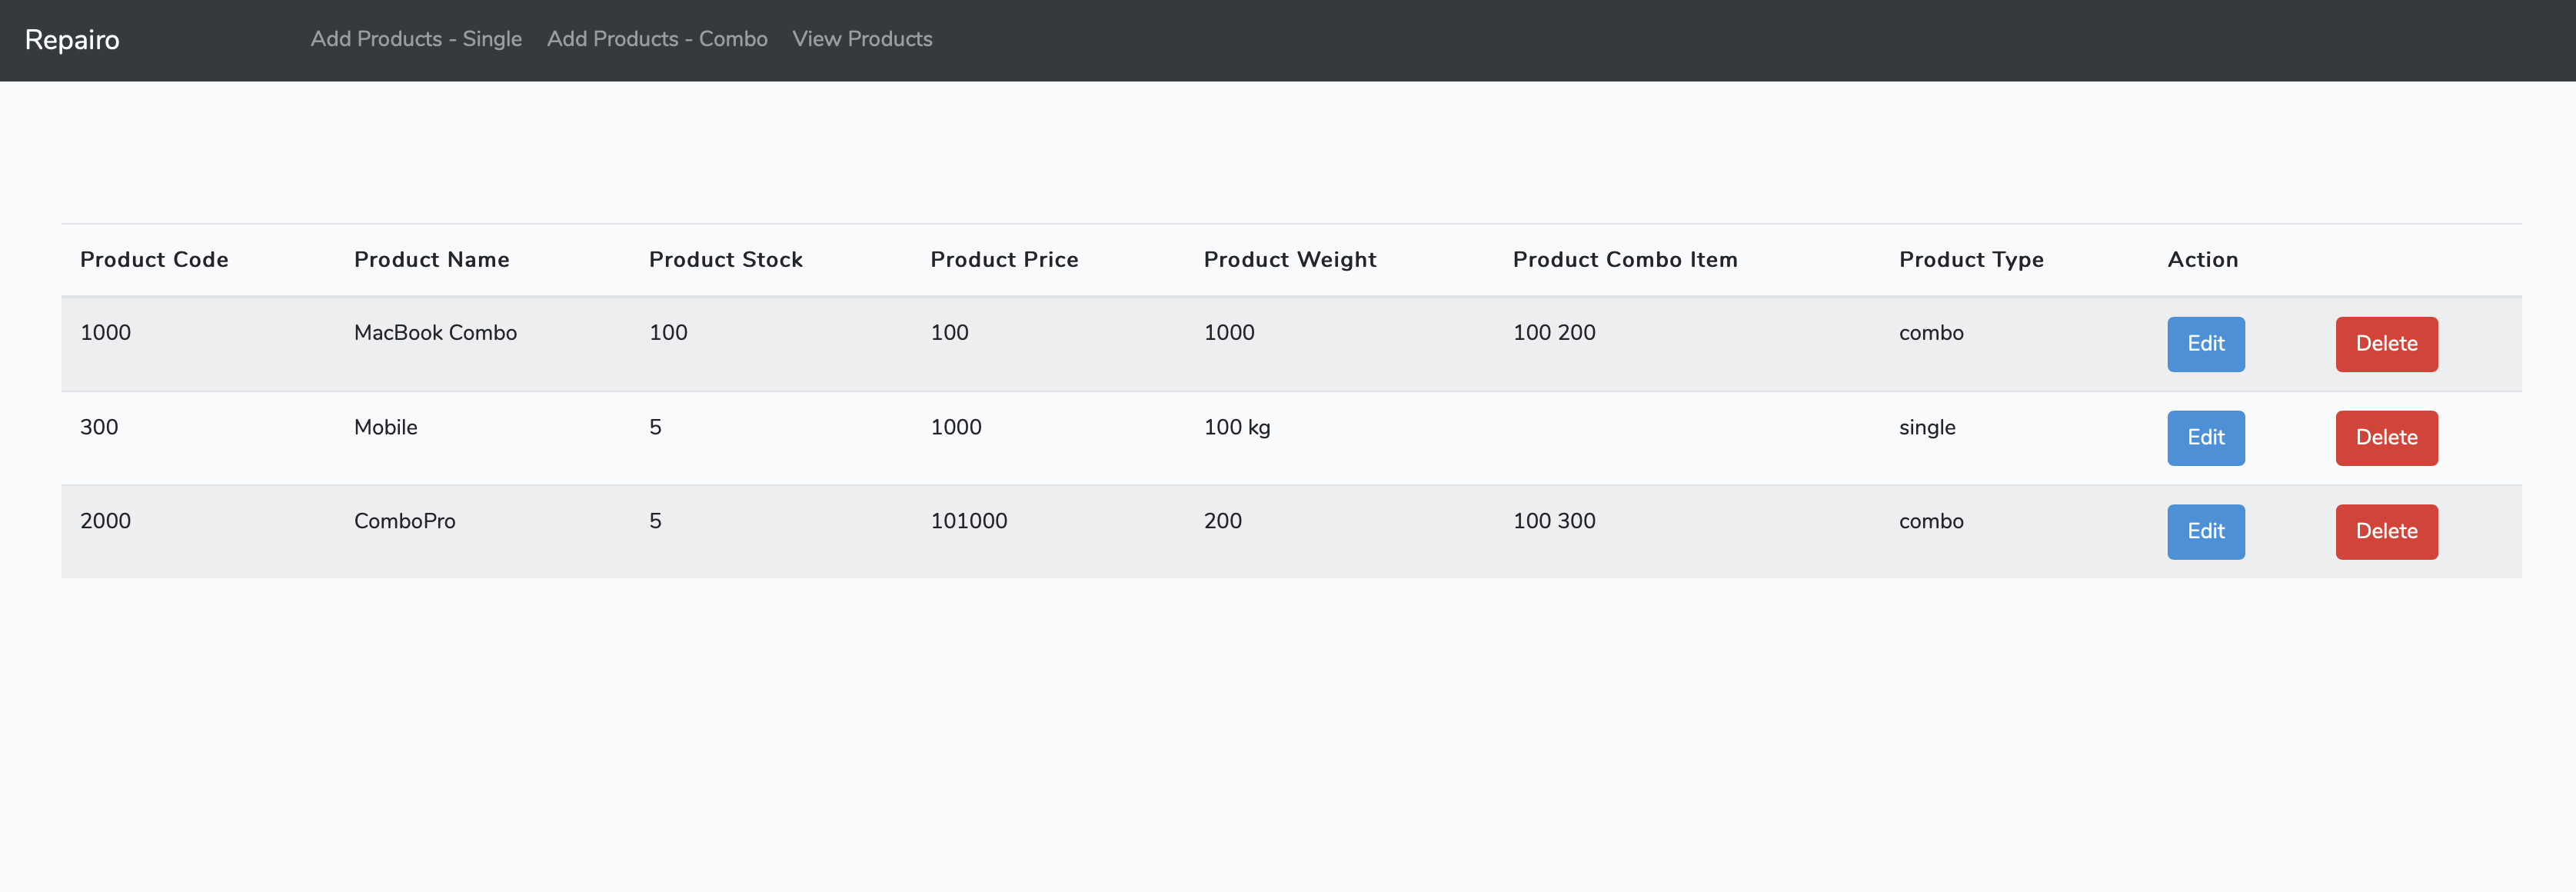Edit the ComboPro product
The image size is (2576, 892).
[2205, 531]
